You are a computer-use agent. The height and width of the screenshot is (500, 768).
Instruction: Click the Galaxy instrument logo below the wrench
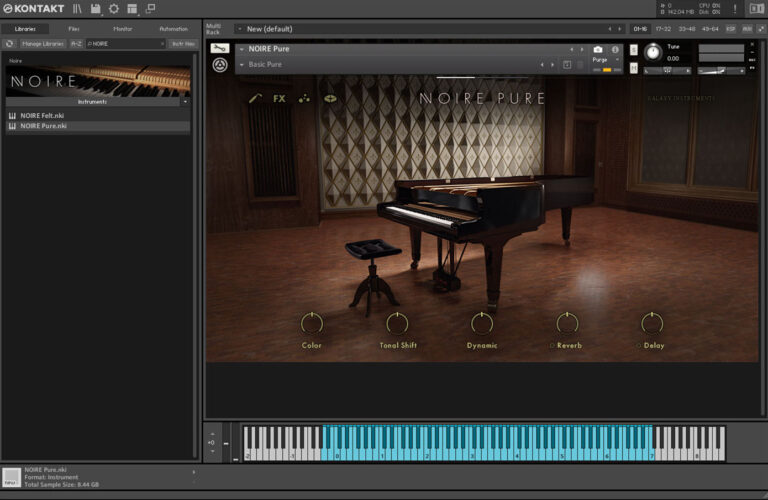point(220,65)
